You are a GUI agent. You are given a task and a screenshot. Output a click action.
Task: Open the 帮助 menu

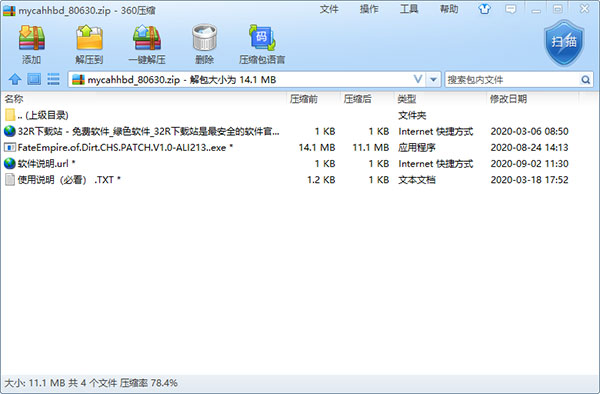[x=449, y=9]
